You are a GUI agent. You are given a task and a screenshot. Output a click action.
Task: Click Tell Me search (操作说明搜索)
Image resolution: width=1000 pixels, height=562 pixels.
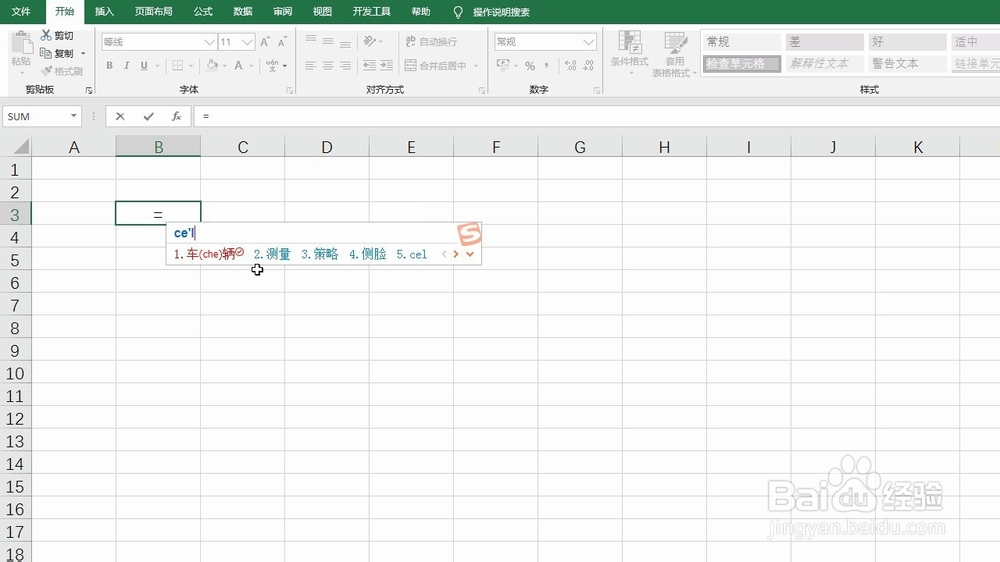(x=501, y=12)
